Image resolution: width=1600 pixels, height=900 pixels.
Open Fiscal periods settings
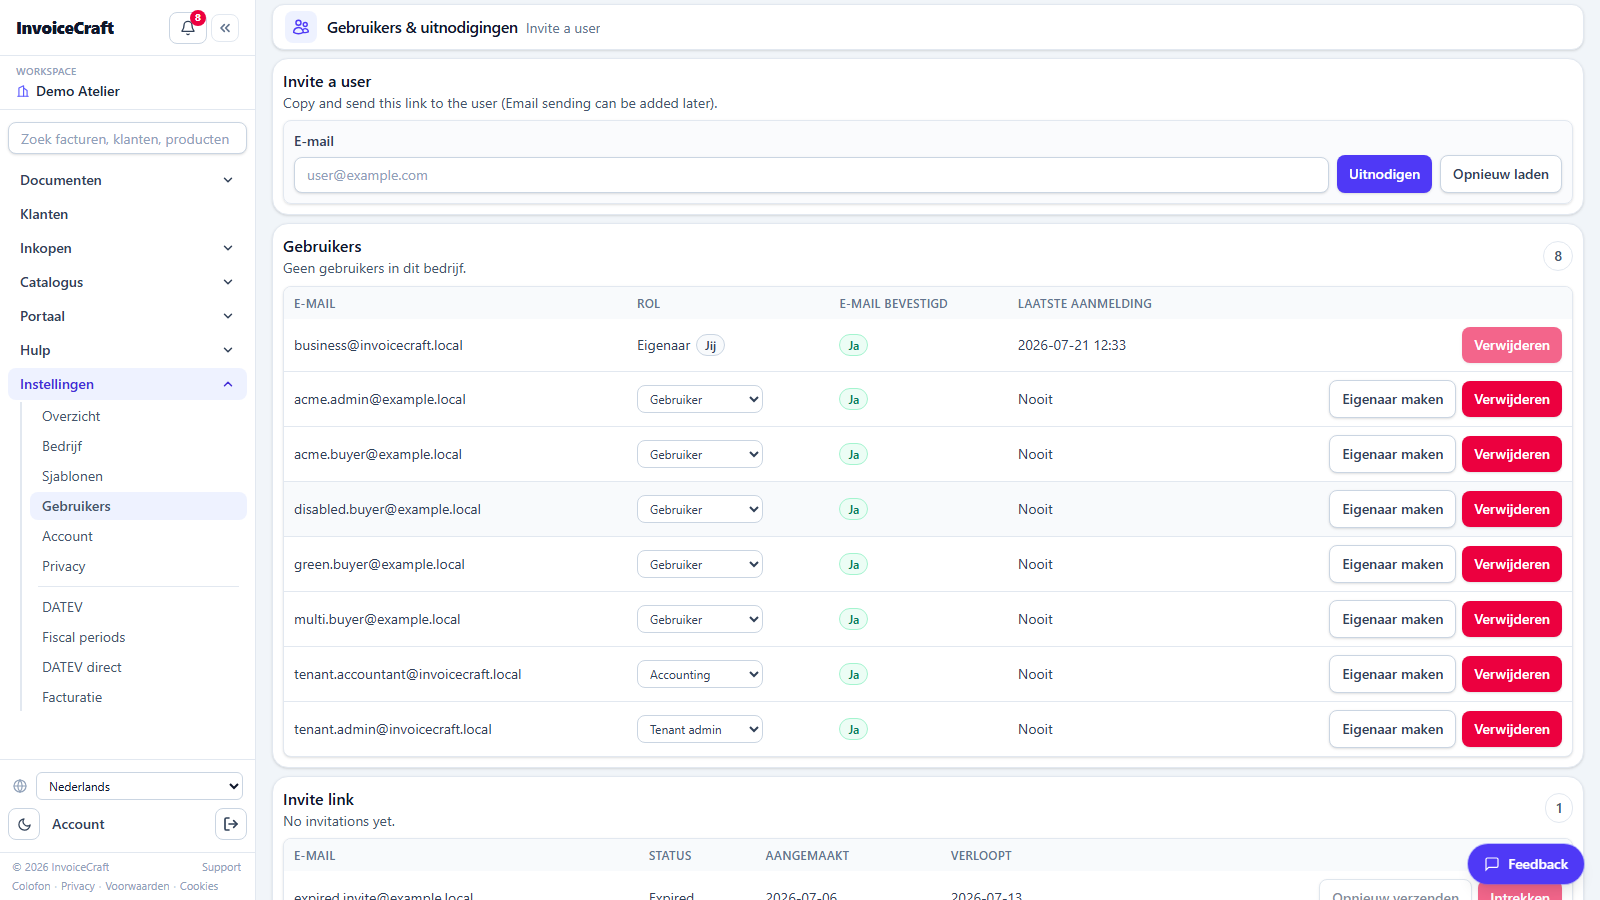[x=138, y=637]
